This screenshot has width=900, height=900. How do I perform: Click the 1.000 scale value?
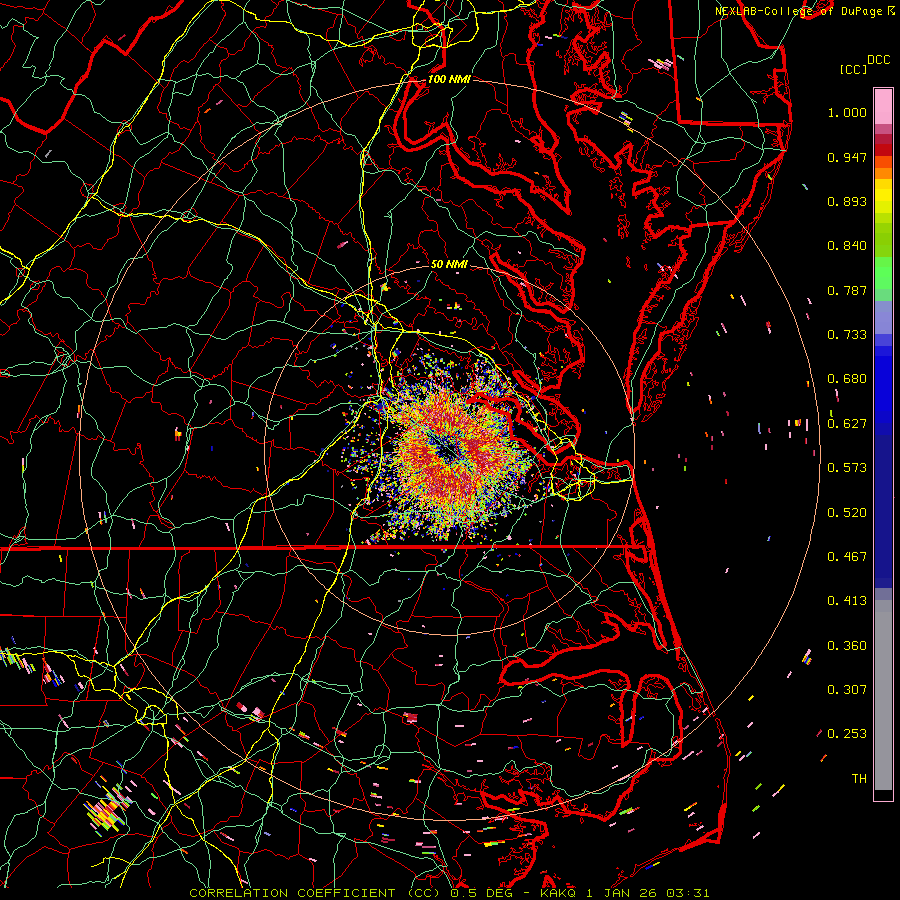(x=847, y=112)
